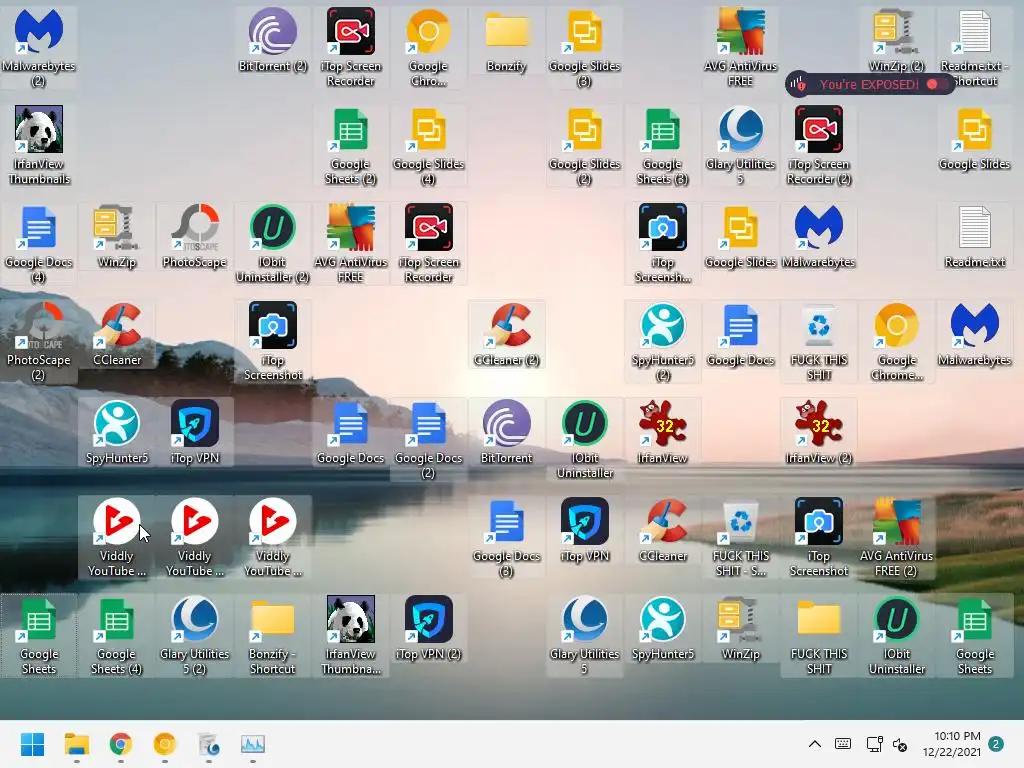Open the Google Sheets (3) icon
Image resolution: width=1024 pixels, height=768 pixels.
point(662,145)
